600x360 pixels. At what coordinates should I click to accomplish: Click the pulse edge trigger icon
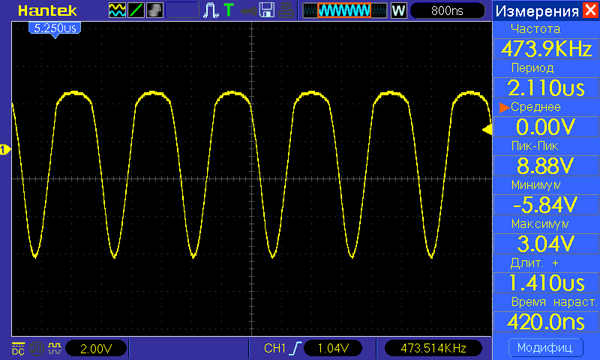[210, 10]
